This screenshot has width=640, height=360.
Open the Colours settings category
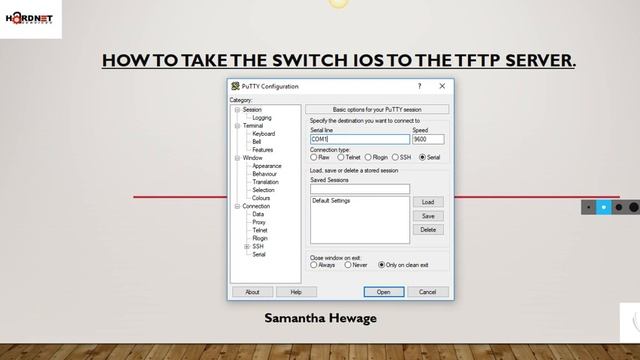coord(261,198)
